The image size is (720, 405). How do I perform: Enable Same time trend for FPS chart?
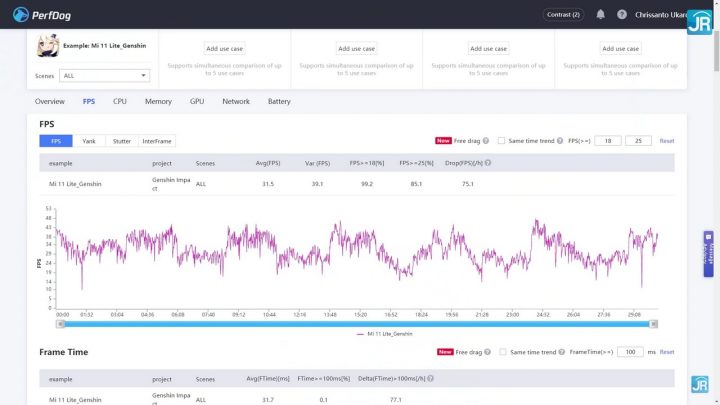tap(501, 141)
